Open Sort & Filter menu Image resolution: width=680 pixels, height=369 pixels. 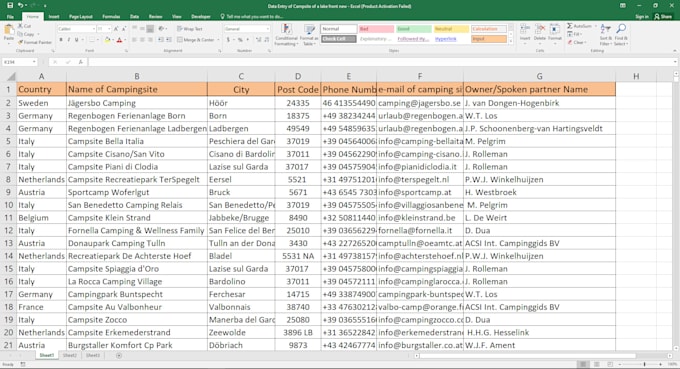[x=605, y=35]
